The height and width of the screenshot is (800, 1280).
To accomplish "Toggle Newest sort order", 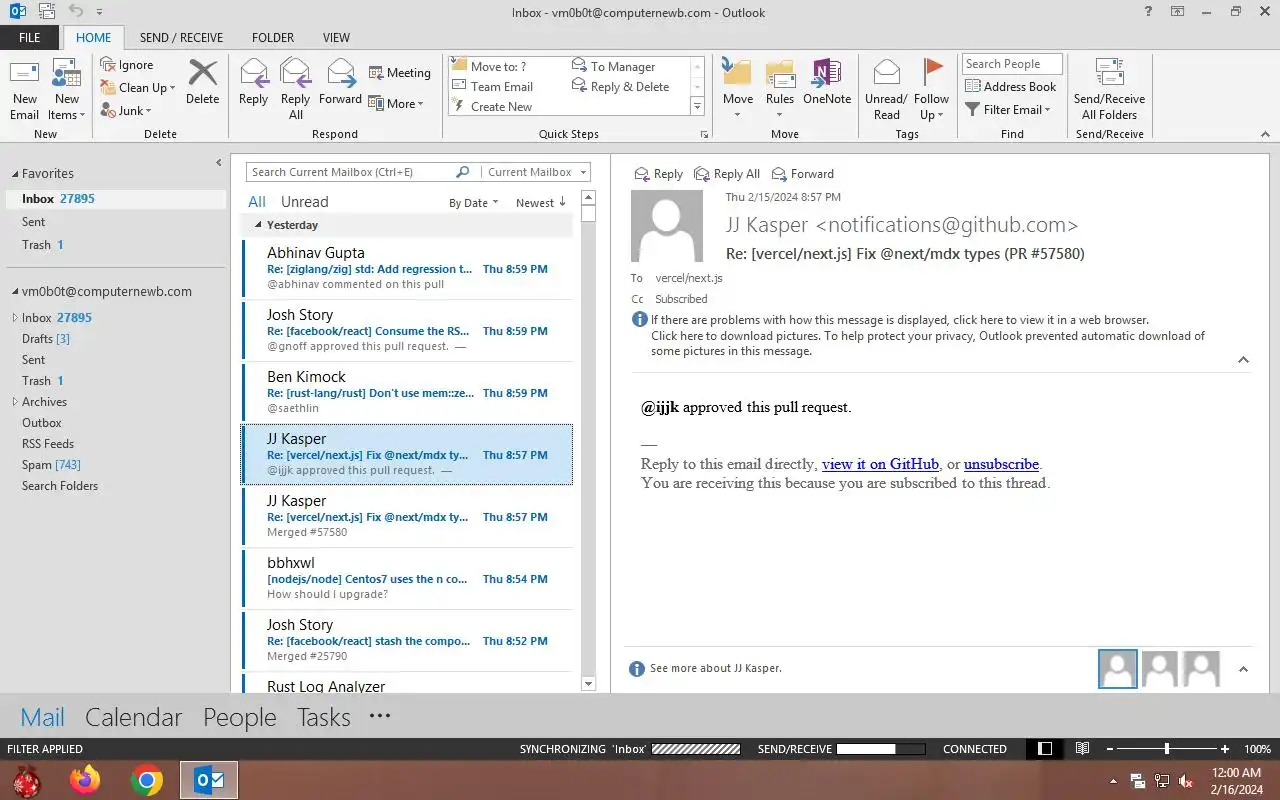I will coord(541,203).
